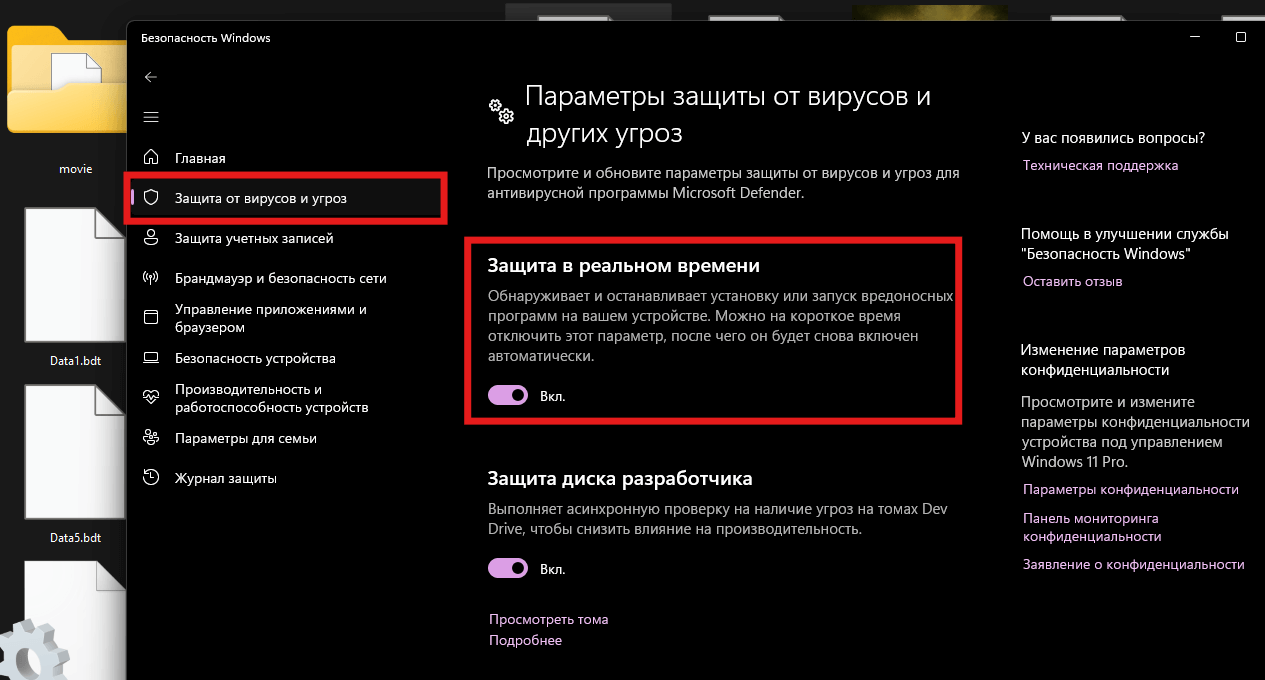Image resolution: width=1265 pixels, height=680 pixels.
Task: Turn off real-time protection toggle
Action: click(x=508, y=396)
